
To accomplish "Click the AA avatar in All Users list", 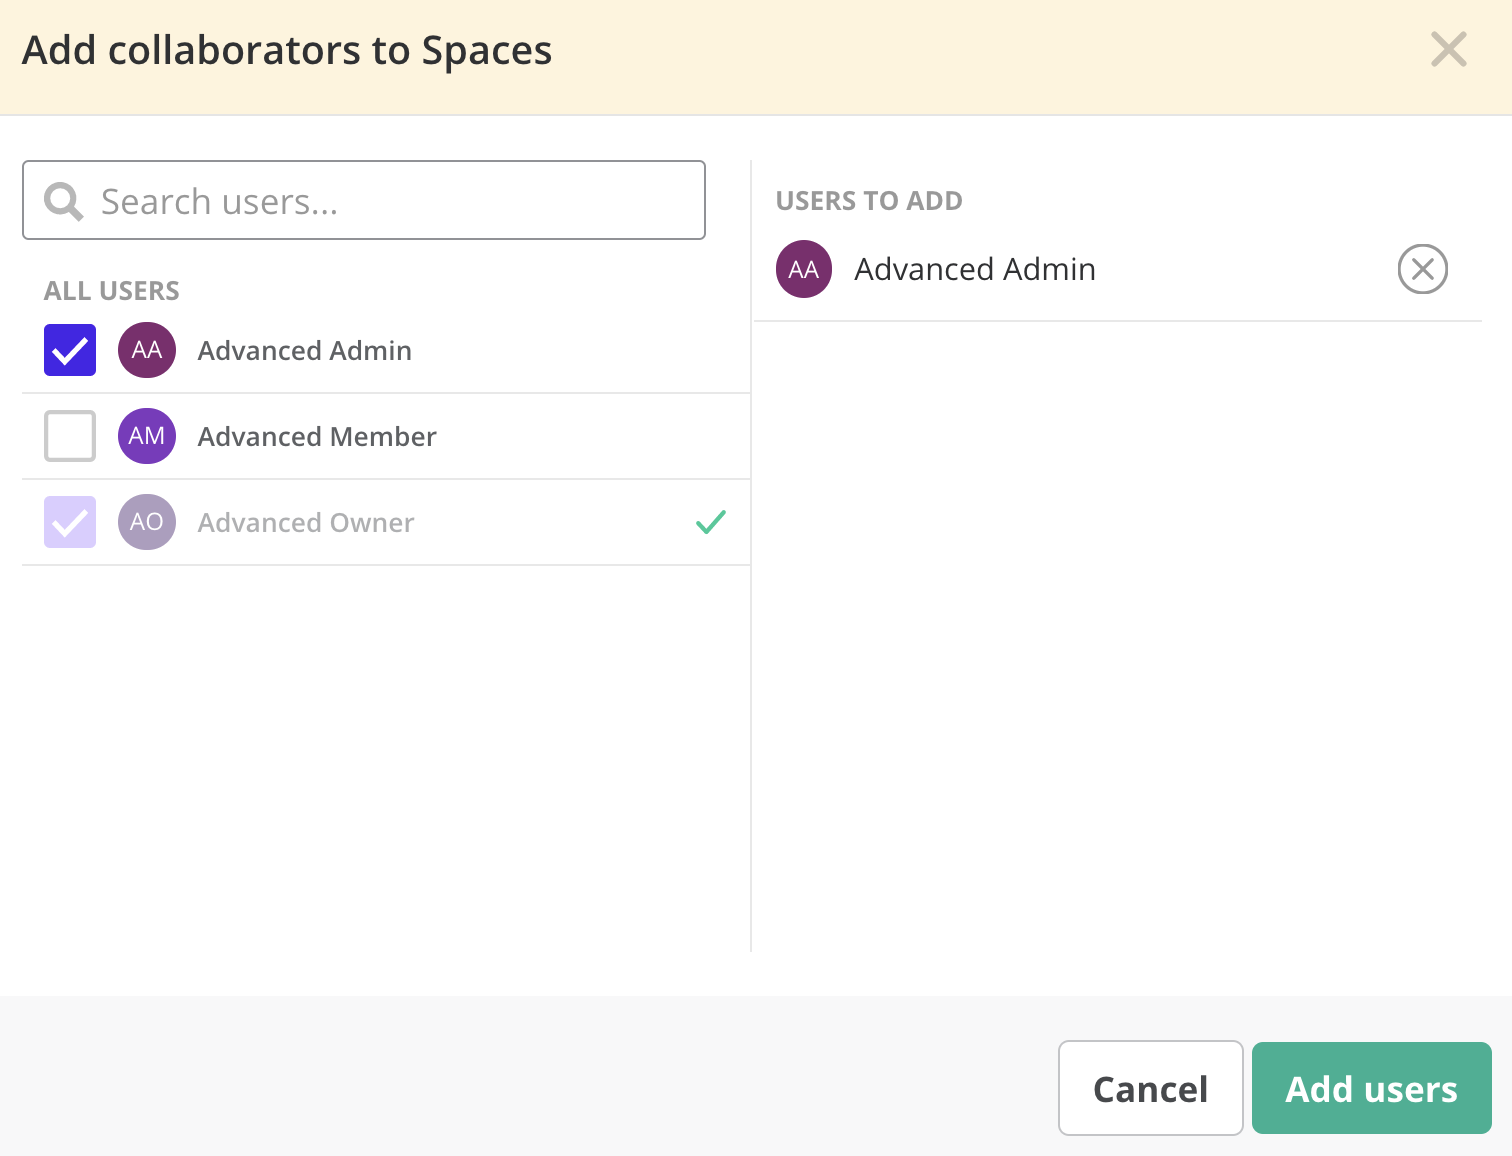I will tap(147, 350).
